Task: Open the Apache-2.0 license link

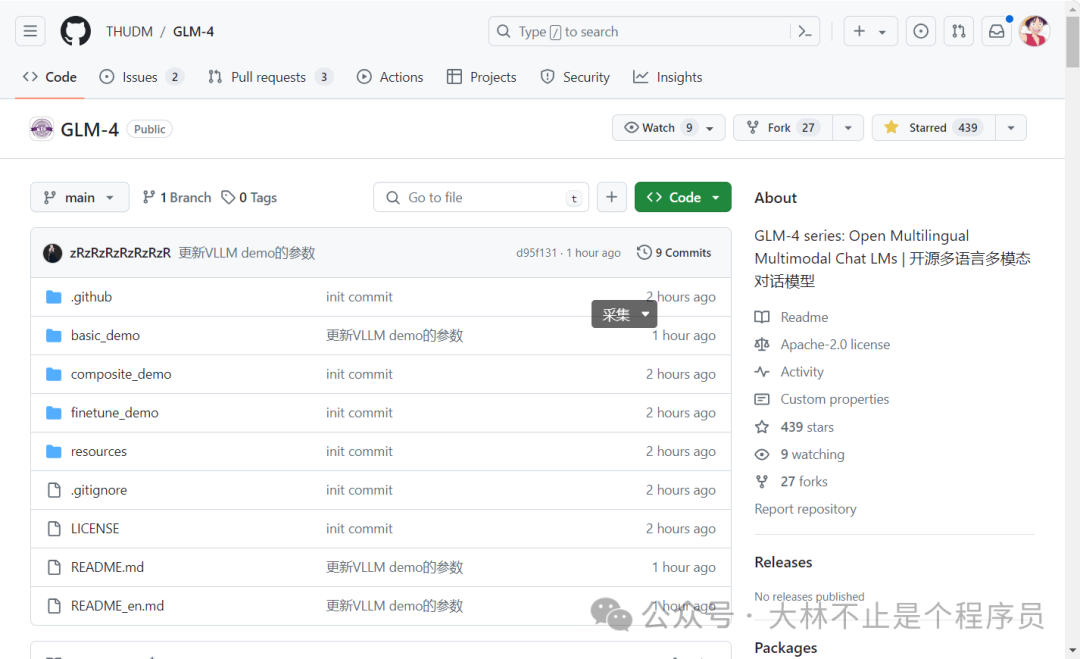Action: click(835, 344)
